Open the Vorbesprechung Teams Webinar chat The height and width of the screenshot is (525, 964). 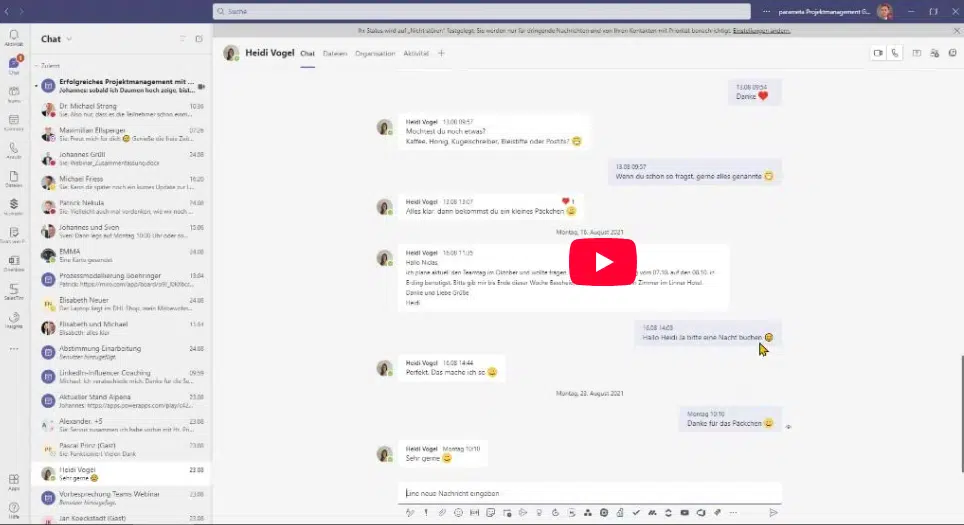click(x=122, y=498)
